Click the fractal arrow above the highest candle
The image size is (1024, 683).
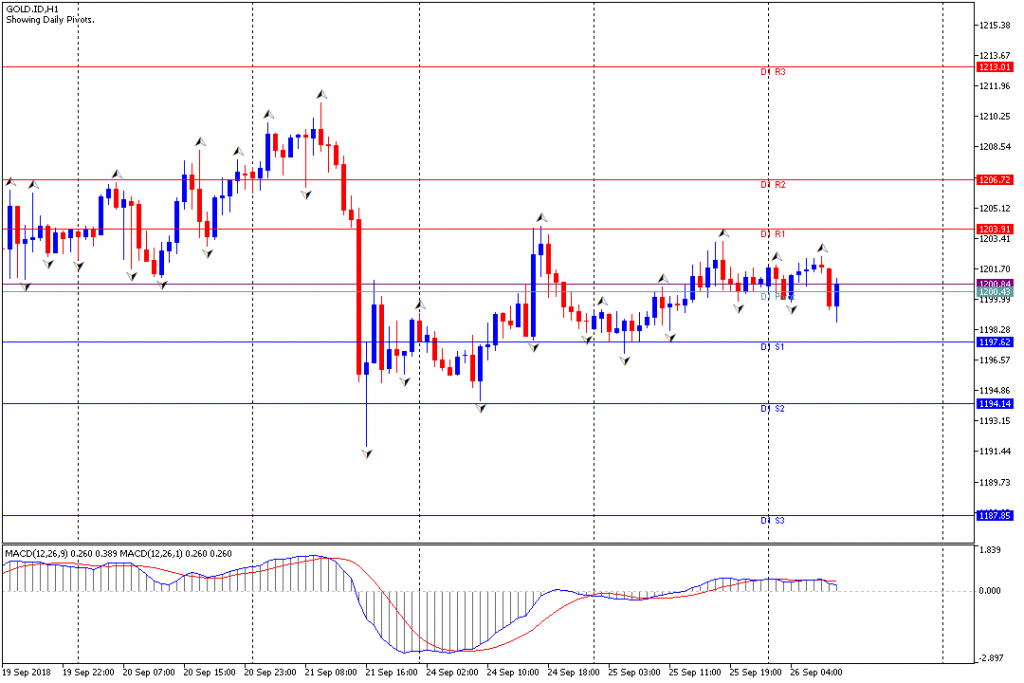pyautogui.click(x=321, y=95)
